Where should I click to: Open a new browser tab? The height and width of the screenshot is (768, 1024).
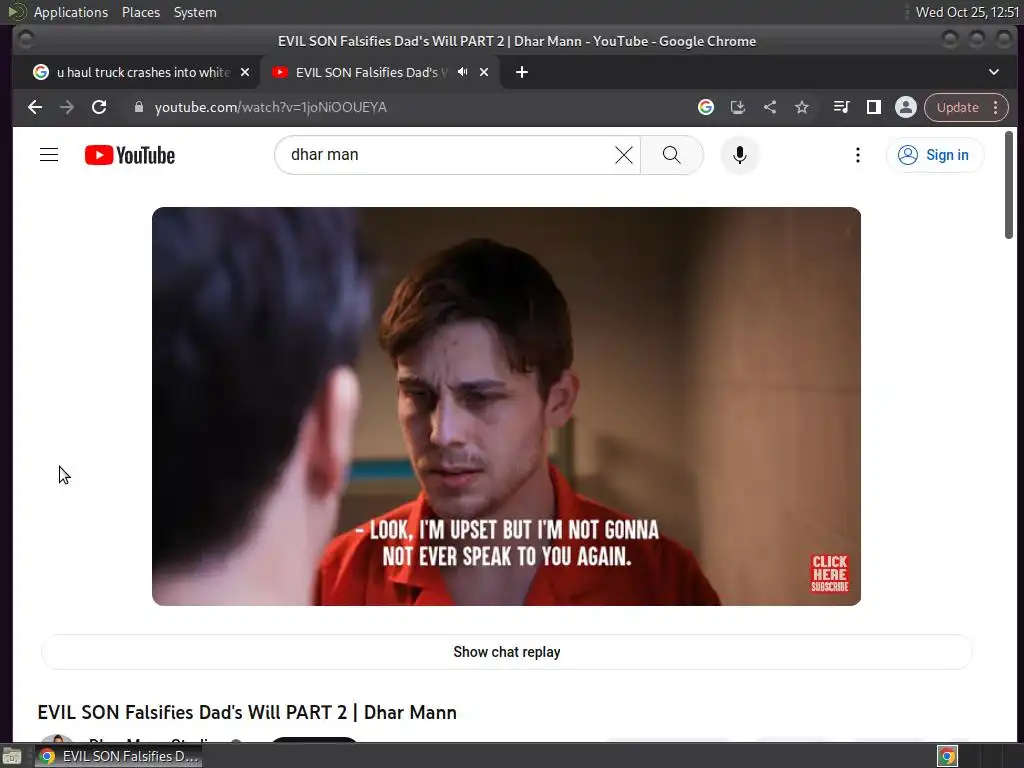[x=521, y=72]
